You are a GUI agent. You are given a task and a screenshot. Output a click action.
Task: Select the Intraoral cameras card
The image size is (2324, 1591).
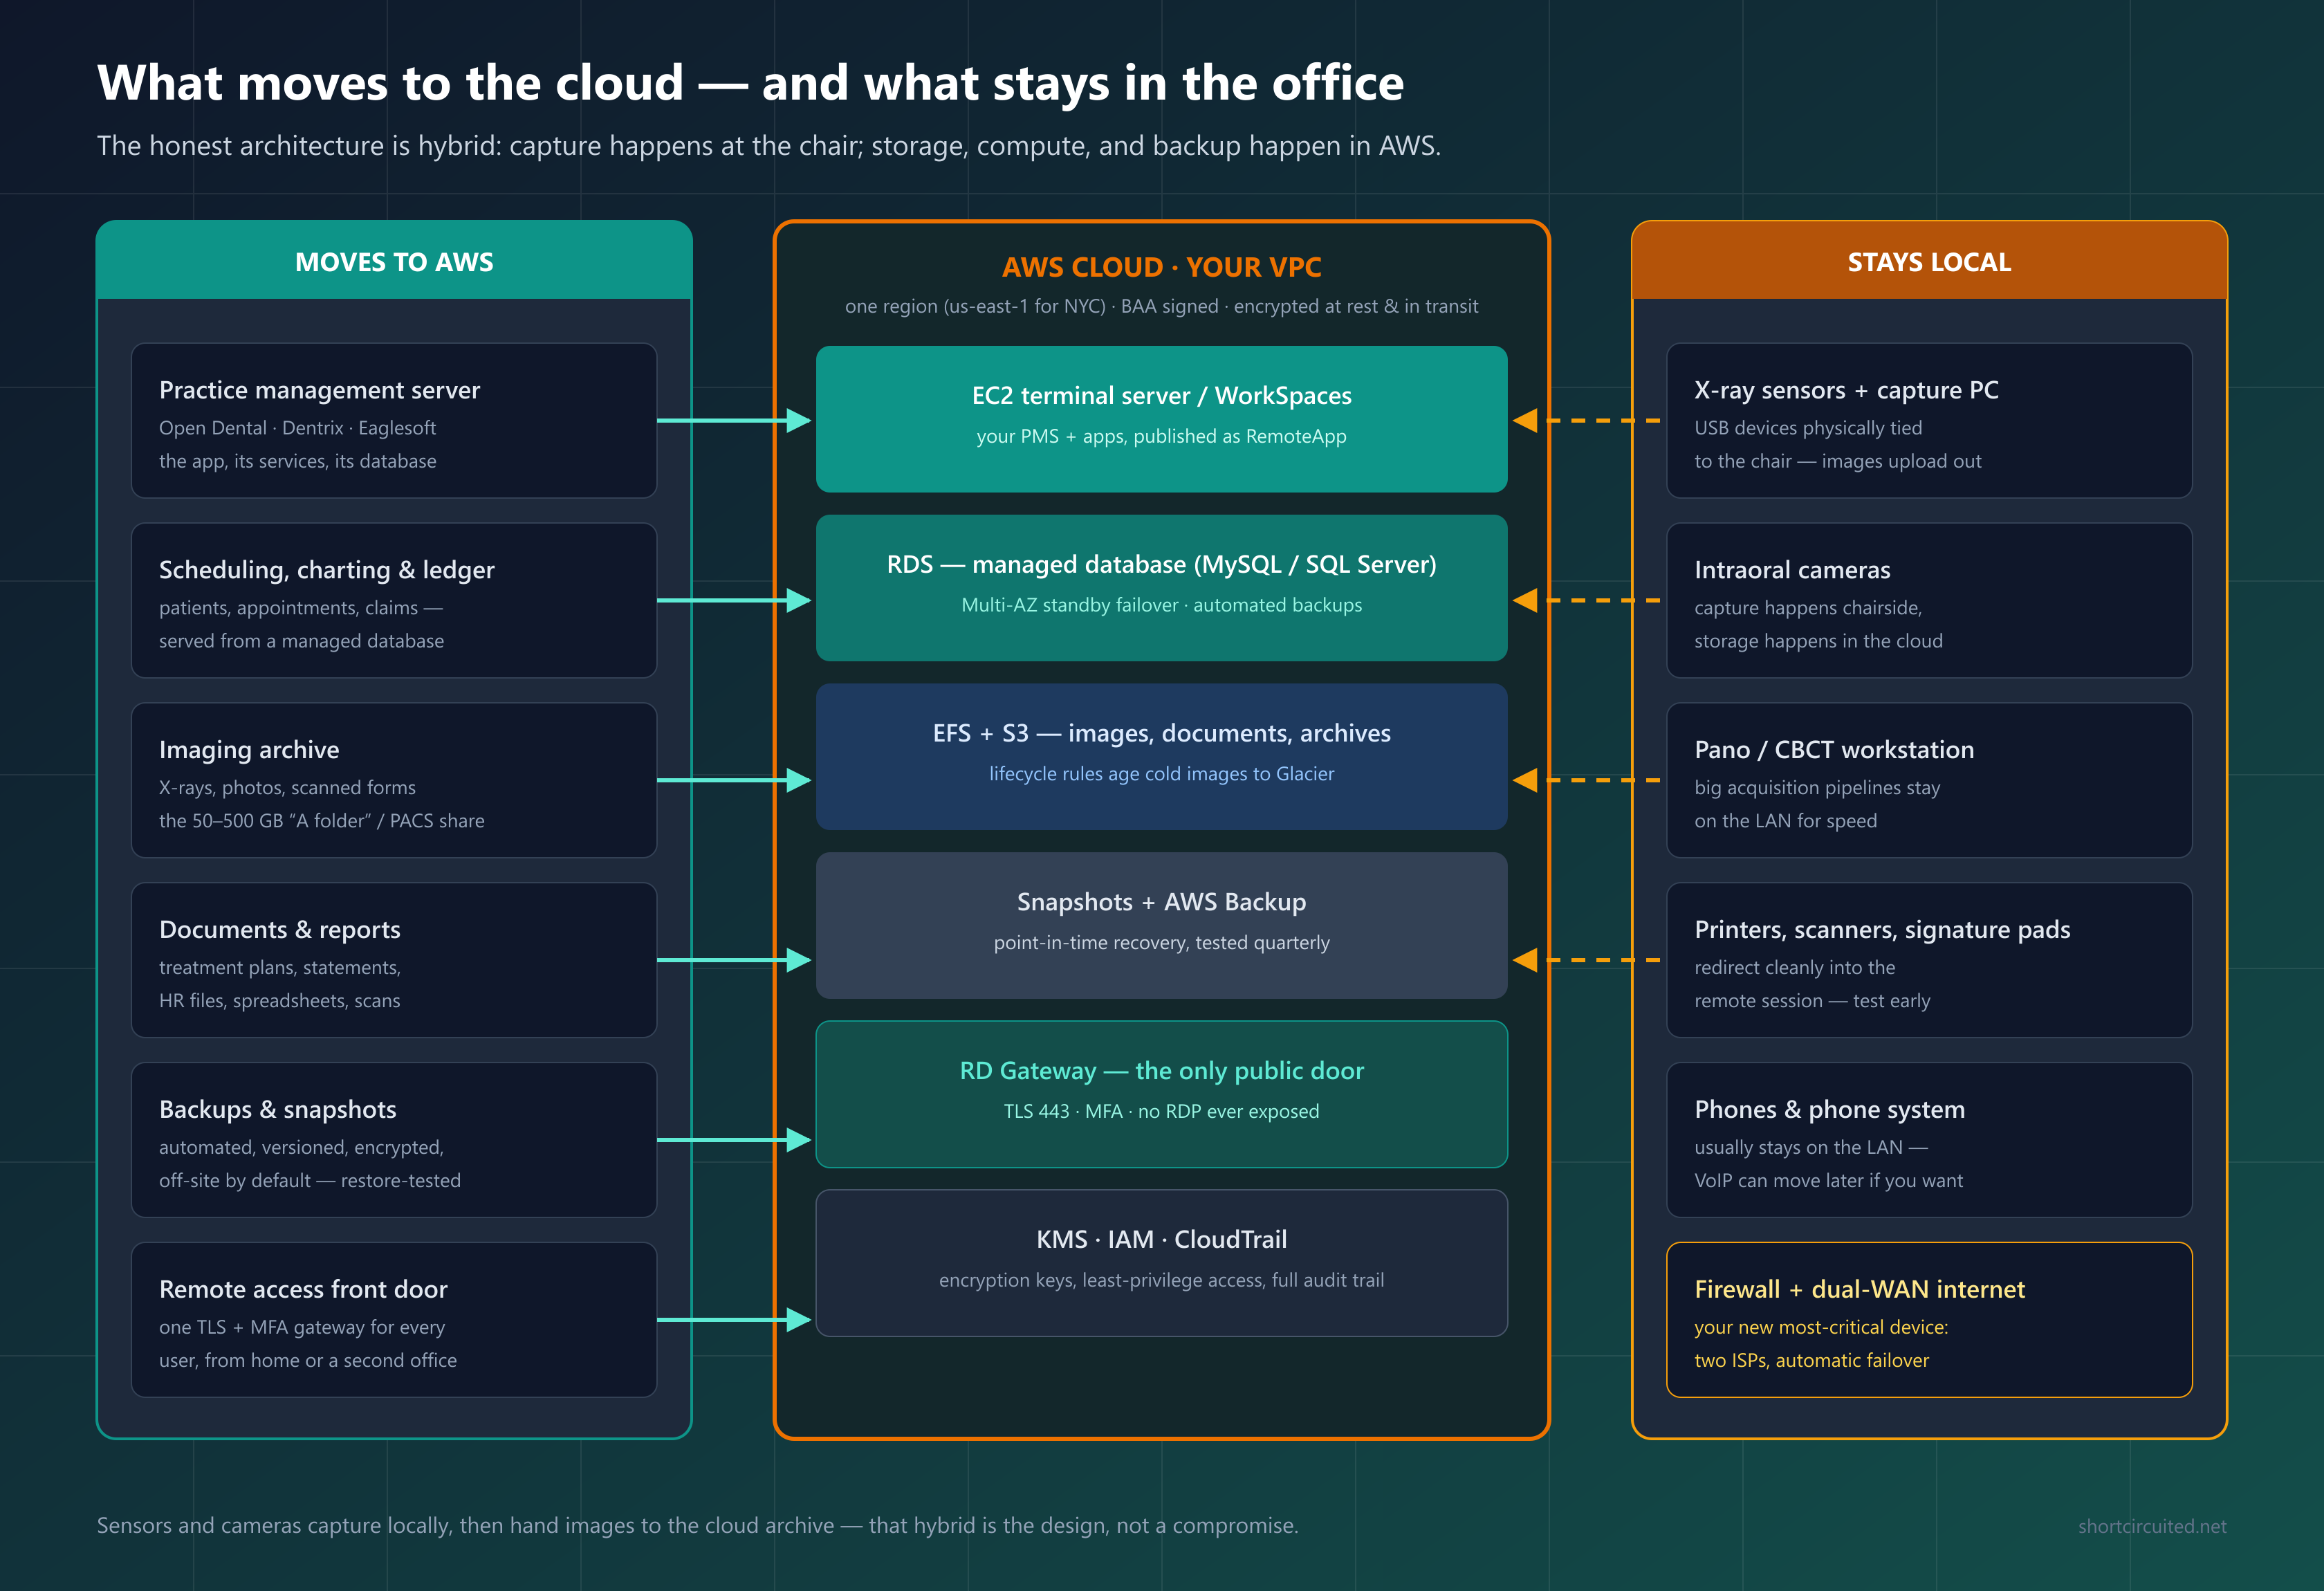click(1929, 600)
